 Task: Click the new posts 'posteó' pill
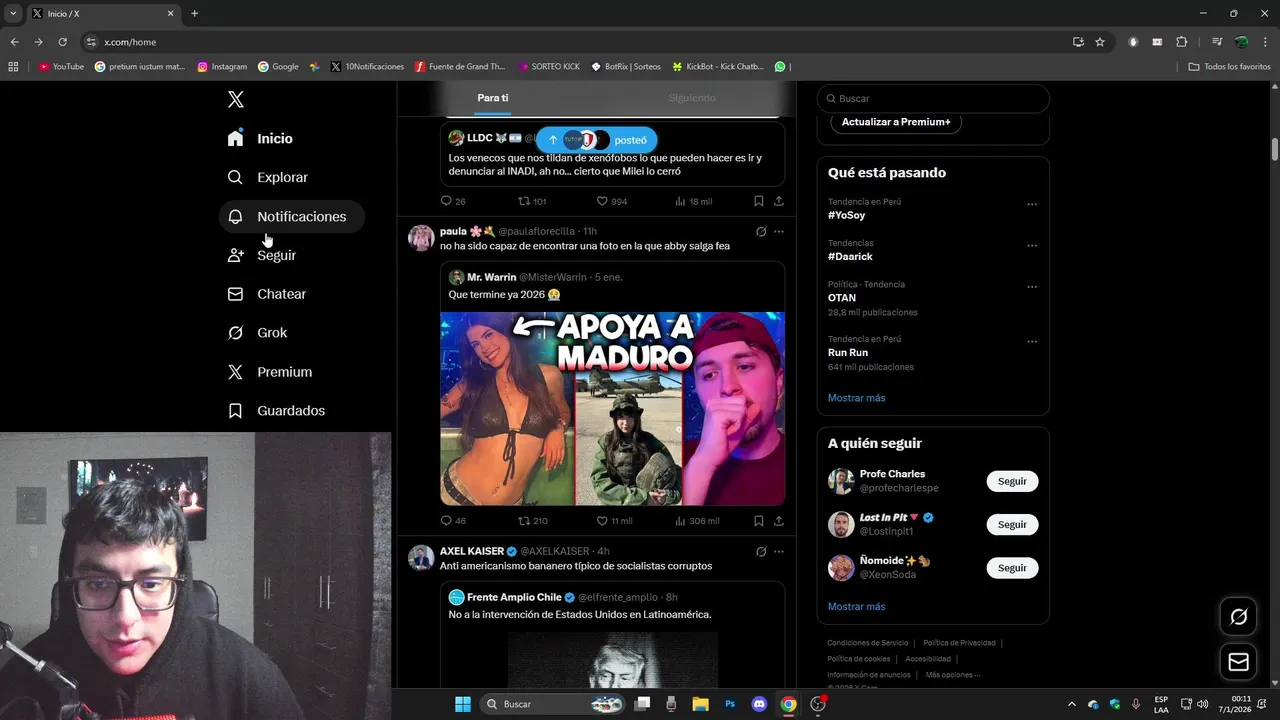click(x=597, y=140)
